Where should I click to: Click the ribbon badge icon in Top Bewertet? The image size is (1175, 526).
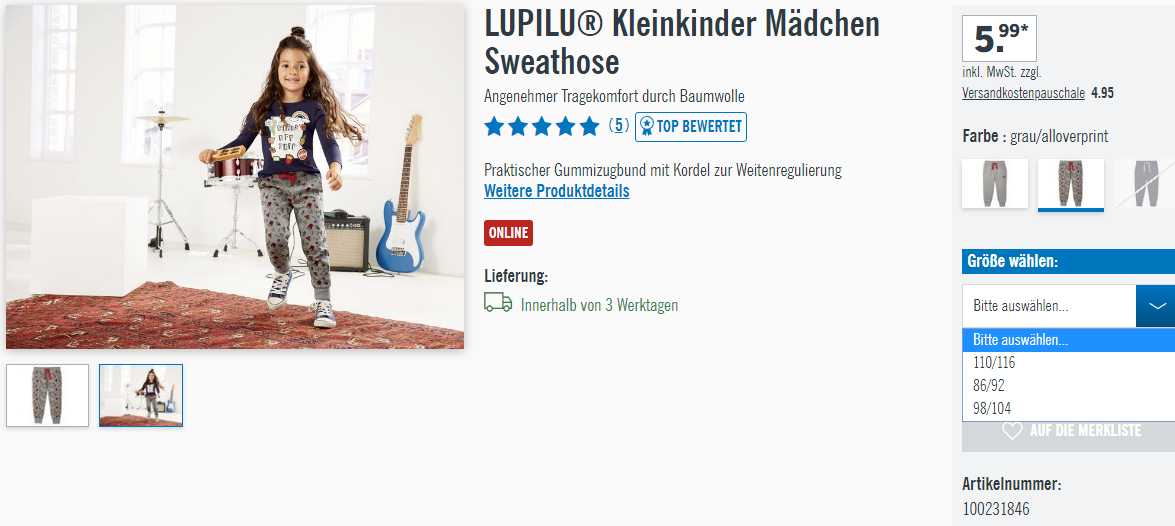click(x=646, y=127)
